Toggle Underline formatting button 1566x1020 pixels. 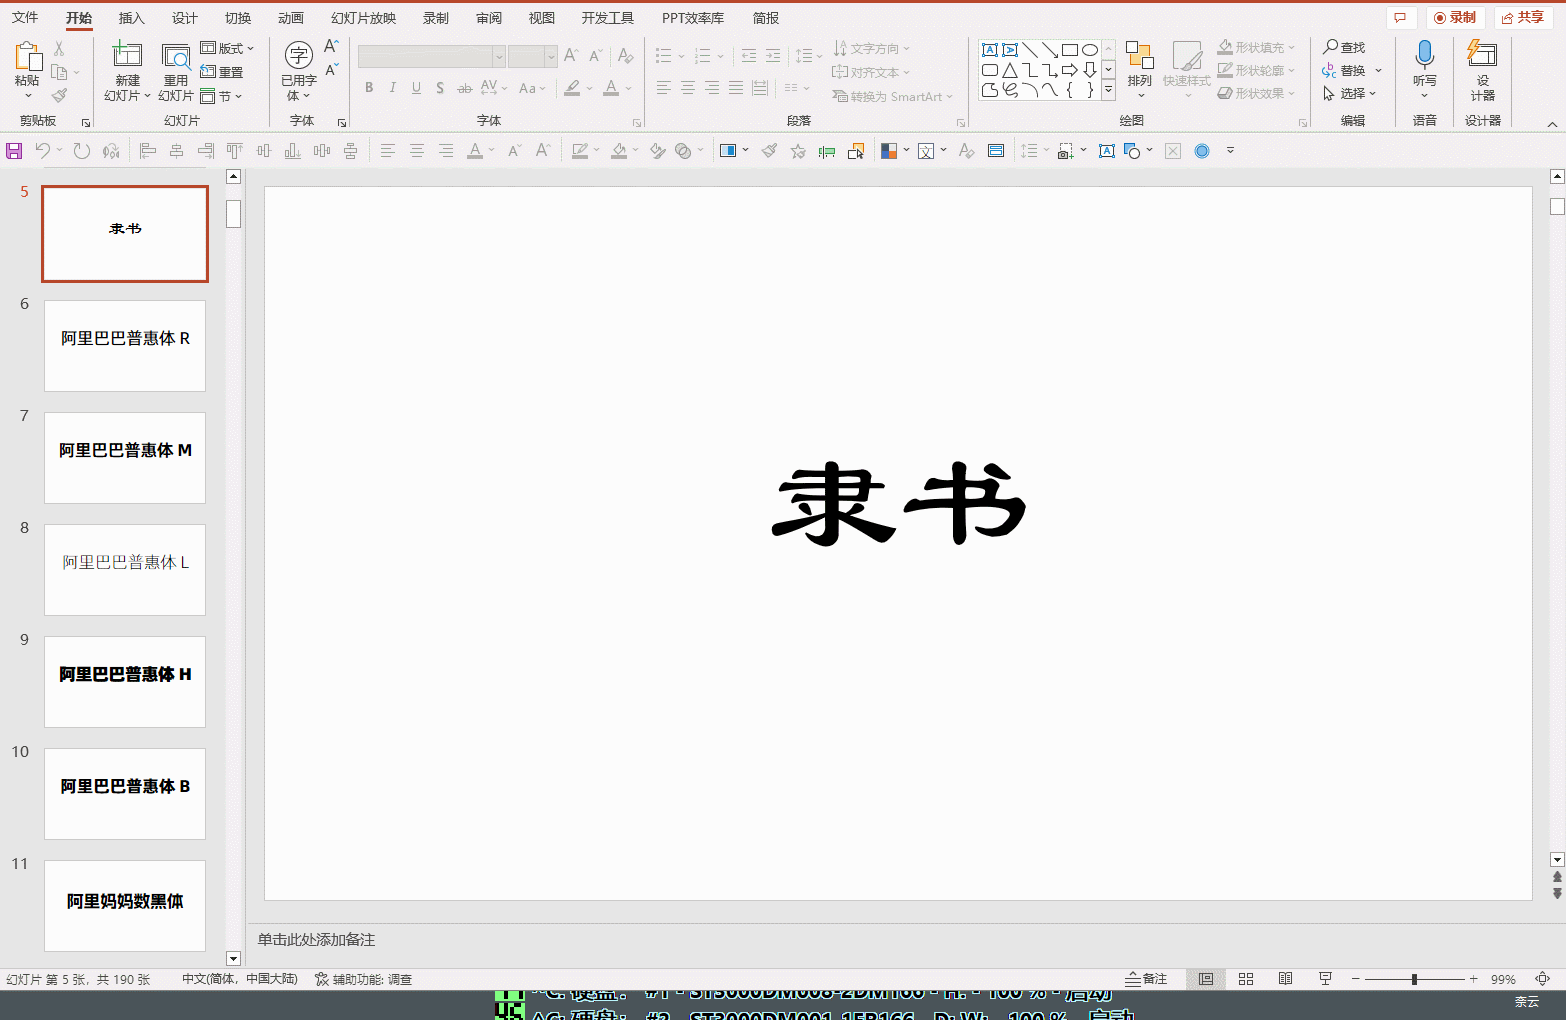(x=416, y=88)
